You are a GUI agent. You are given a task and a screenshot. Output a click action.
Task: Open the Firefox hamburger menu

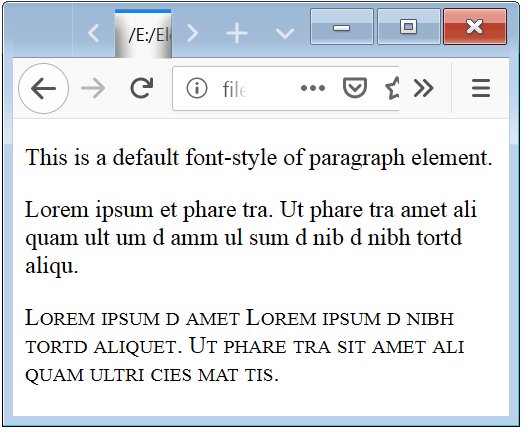tap(481, 88)
